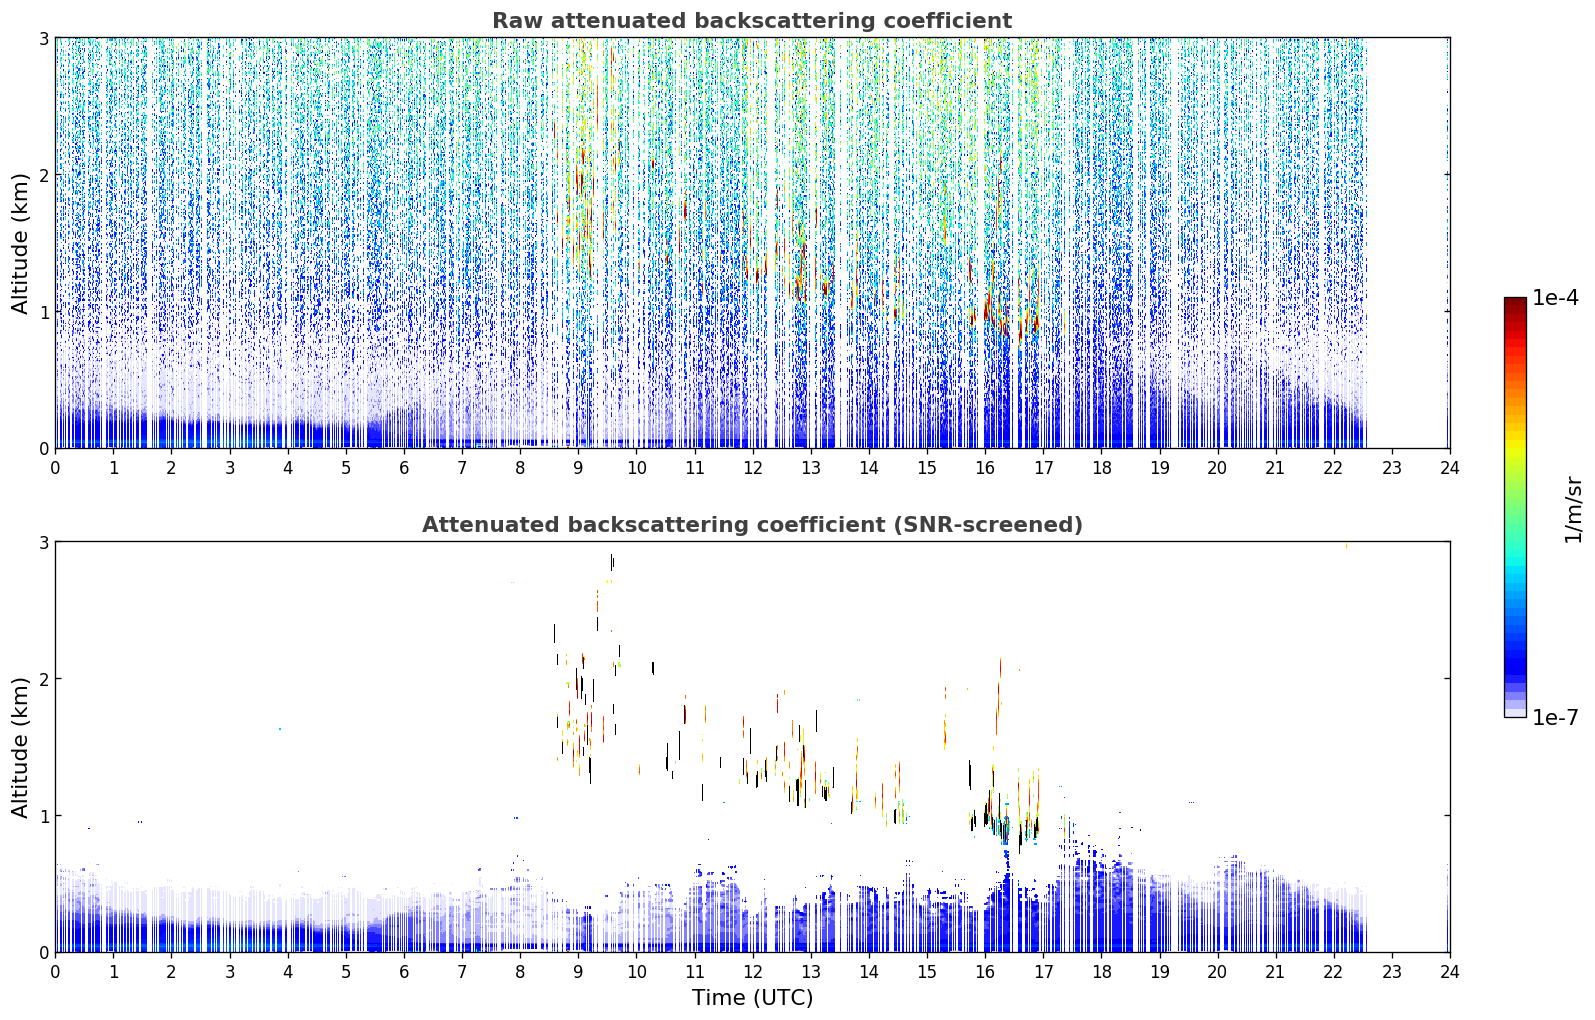Click hour 24 tick on top plot
The width and height of the screenshot is (1595, 1020).
(1449, 467)
